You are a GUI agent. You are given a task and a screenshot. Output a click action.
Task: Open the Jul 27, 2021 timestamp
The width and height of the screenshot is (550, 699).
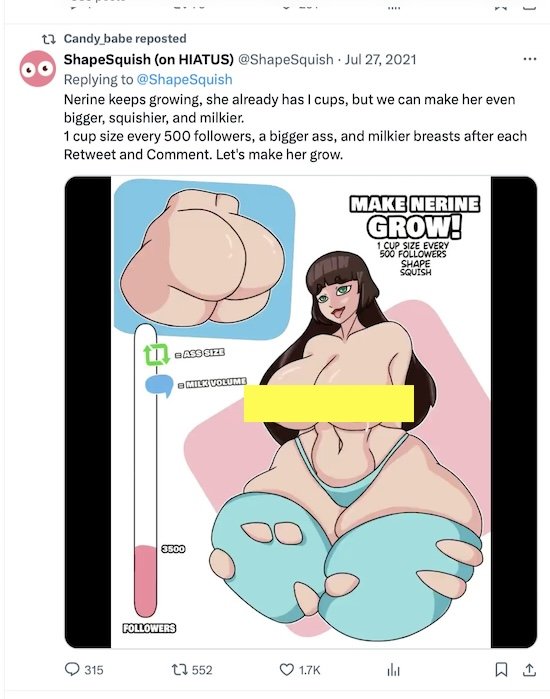380,59
